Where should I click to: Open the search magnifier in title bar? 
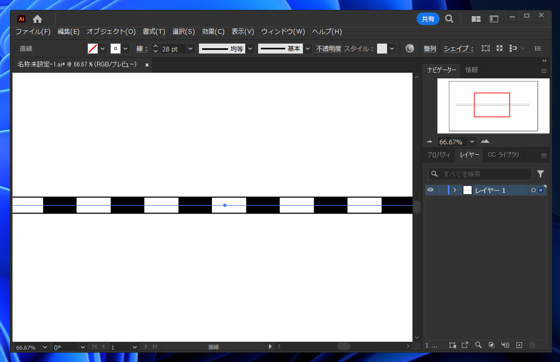pos(449,19)
